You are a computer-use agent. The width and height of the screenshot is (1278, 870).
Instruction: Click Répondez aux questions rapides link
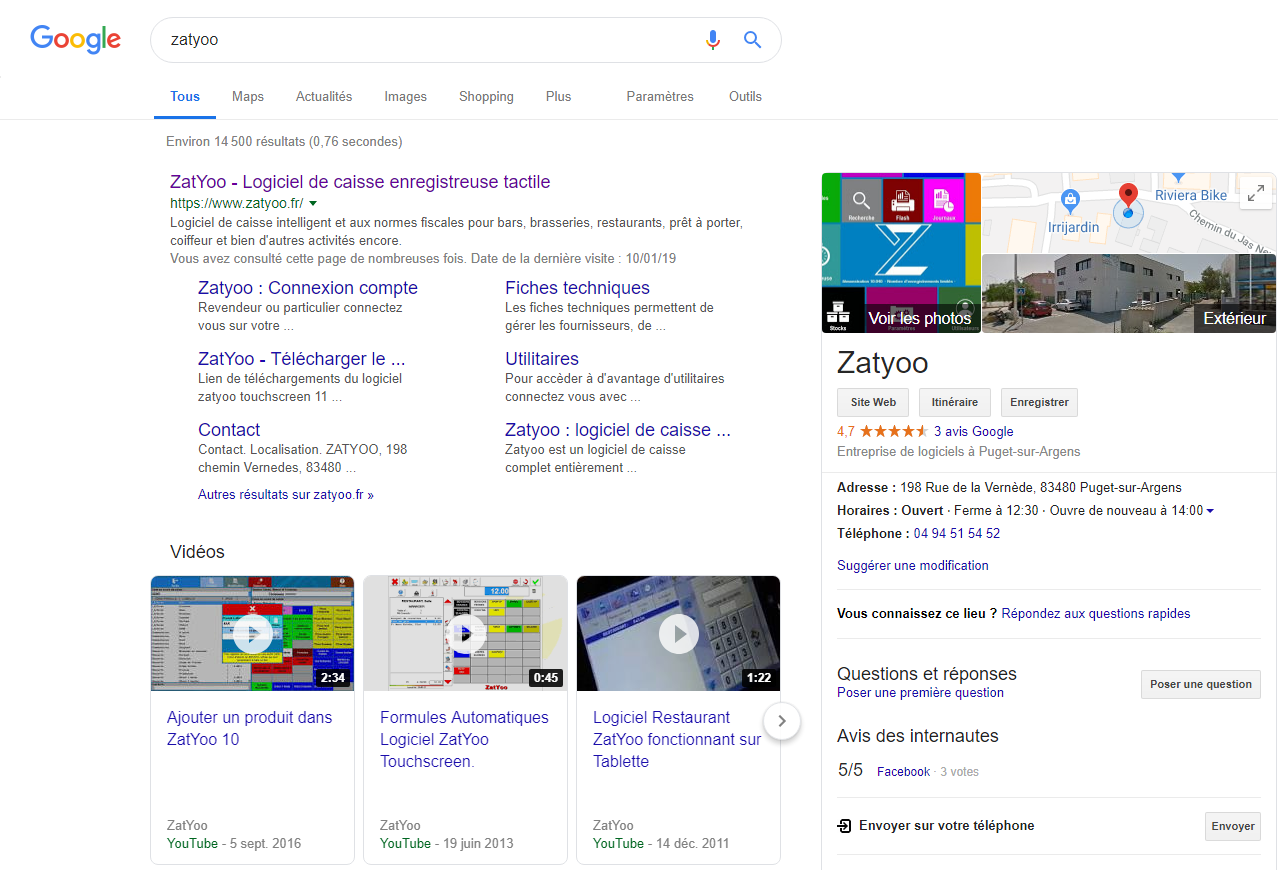coord(1096,614)
